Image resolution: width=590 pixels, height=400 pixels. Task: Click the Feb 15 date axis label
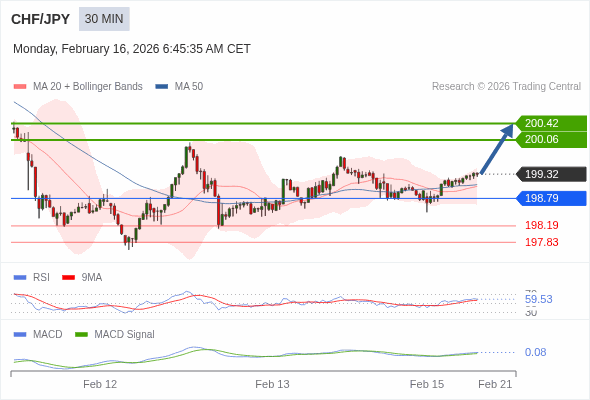427,384
